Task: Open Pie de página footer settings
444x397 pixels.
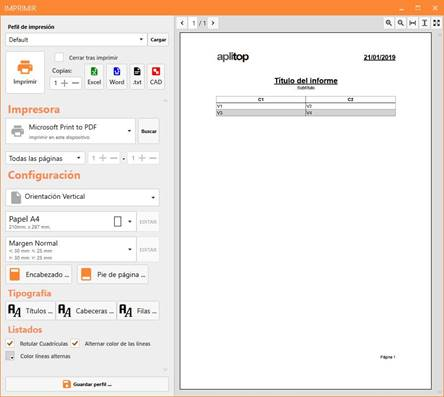Action: [113, 274]
